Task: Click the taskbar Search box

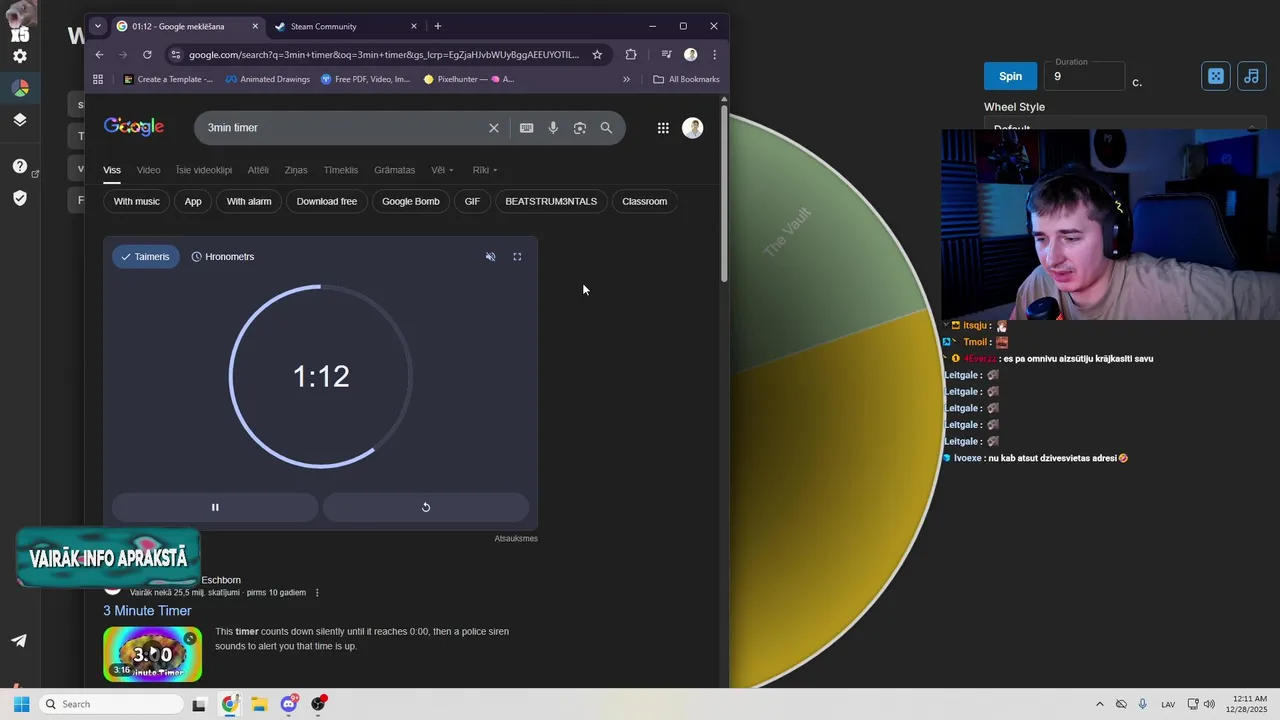Action: (112, 704)
